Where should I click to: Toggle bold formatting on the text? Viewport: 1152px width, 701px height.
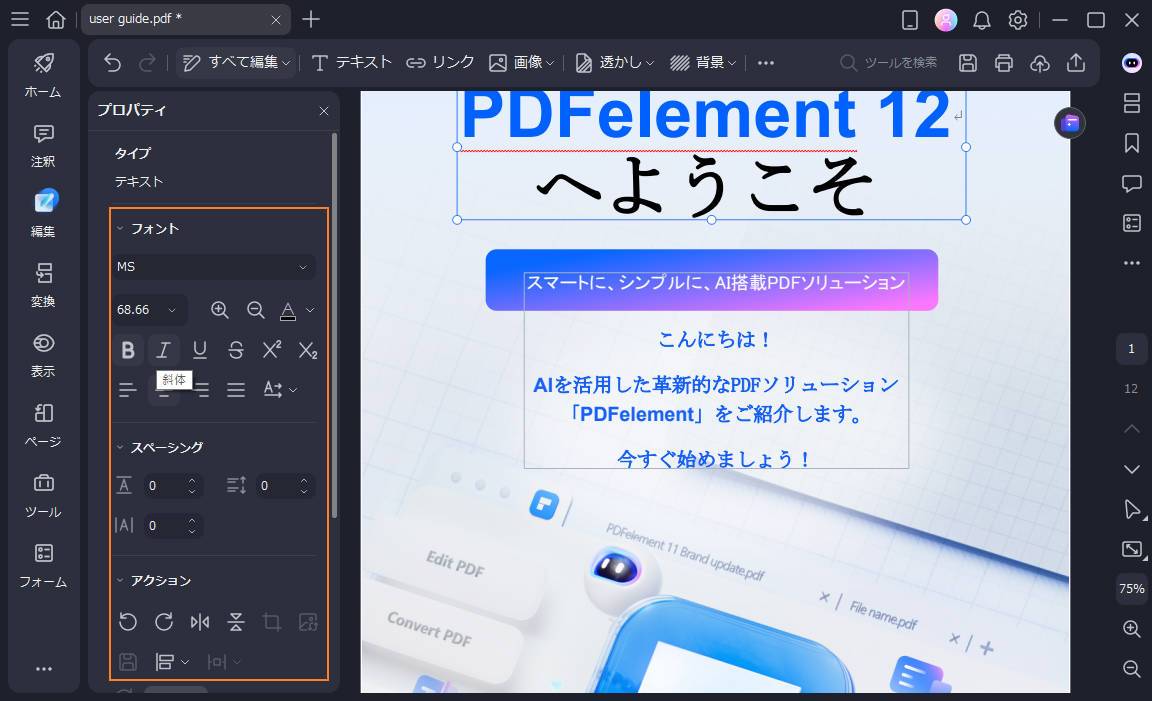(x=128, y=349)
